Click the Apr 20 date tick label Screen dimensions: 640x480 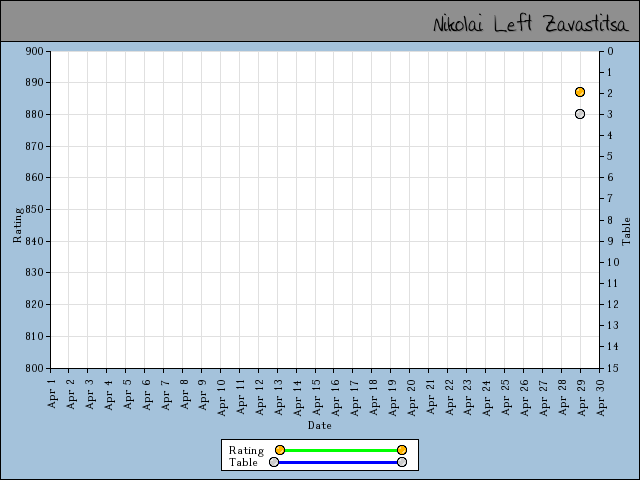click(411, 398)
